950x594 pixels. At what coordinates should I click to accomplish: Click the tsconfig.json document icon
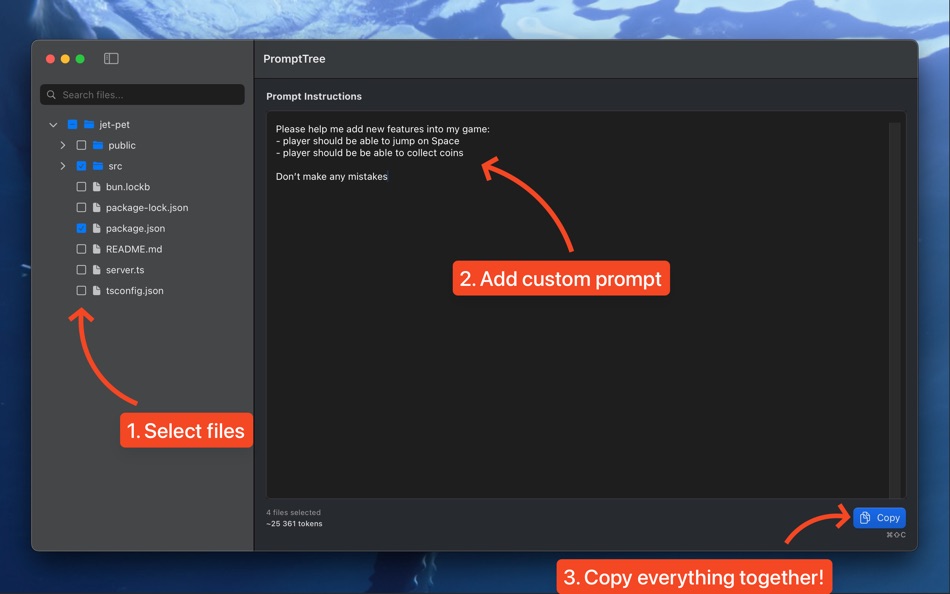tap(95, 290)
